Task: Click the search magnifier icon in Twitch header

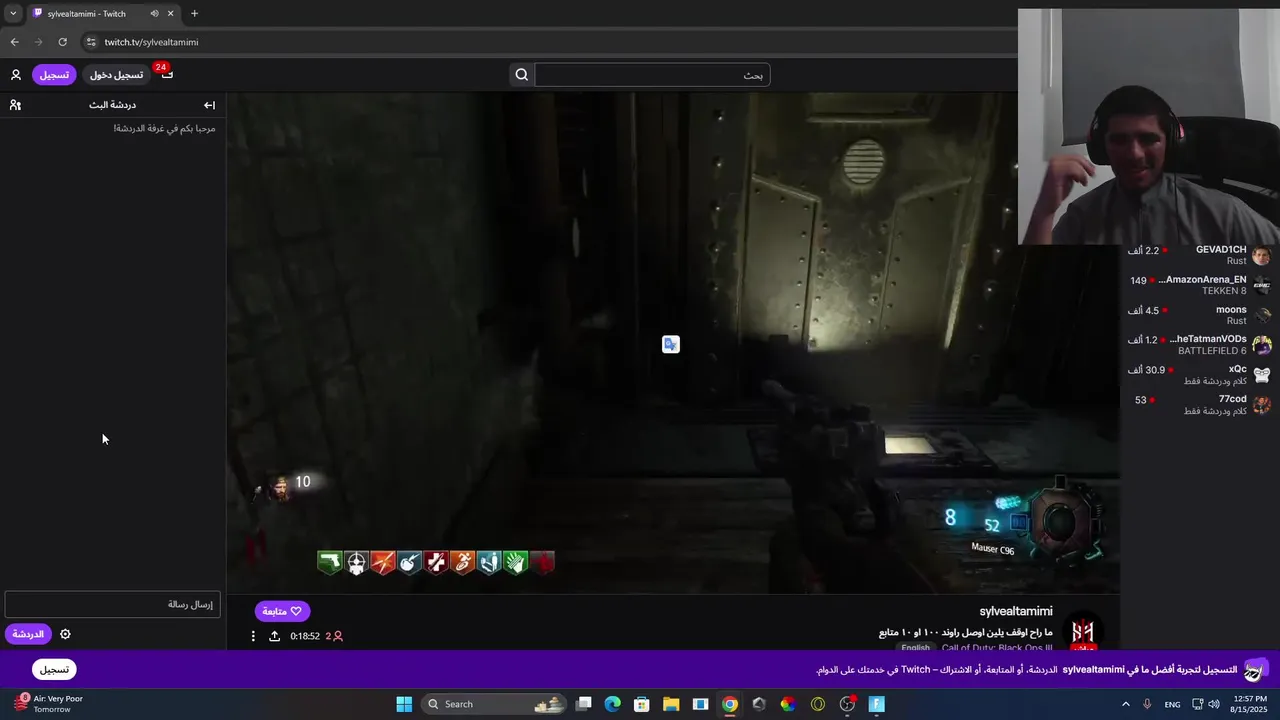Action: click(x=522, y=75)
